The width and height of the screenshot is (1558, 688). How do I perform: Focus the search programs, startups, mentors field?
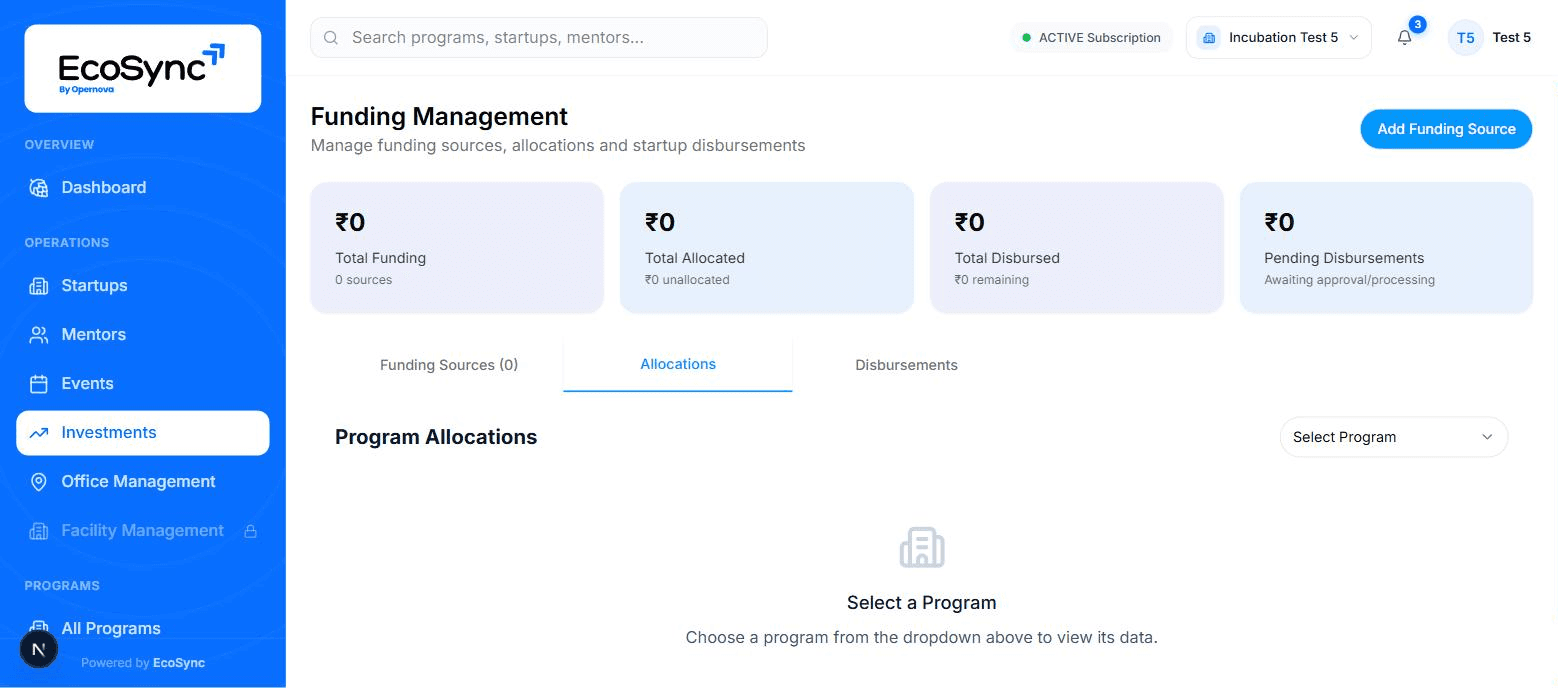tap(539, 38)
